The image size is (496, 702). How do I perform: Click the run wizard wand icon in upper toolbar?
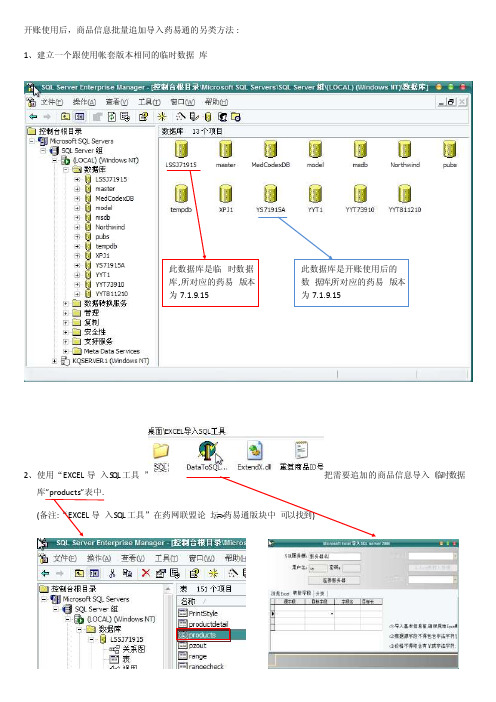coord(180,117)
